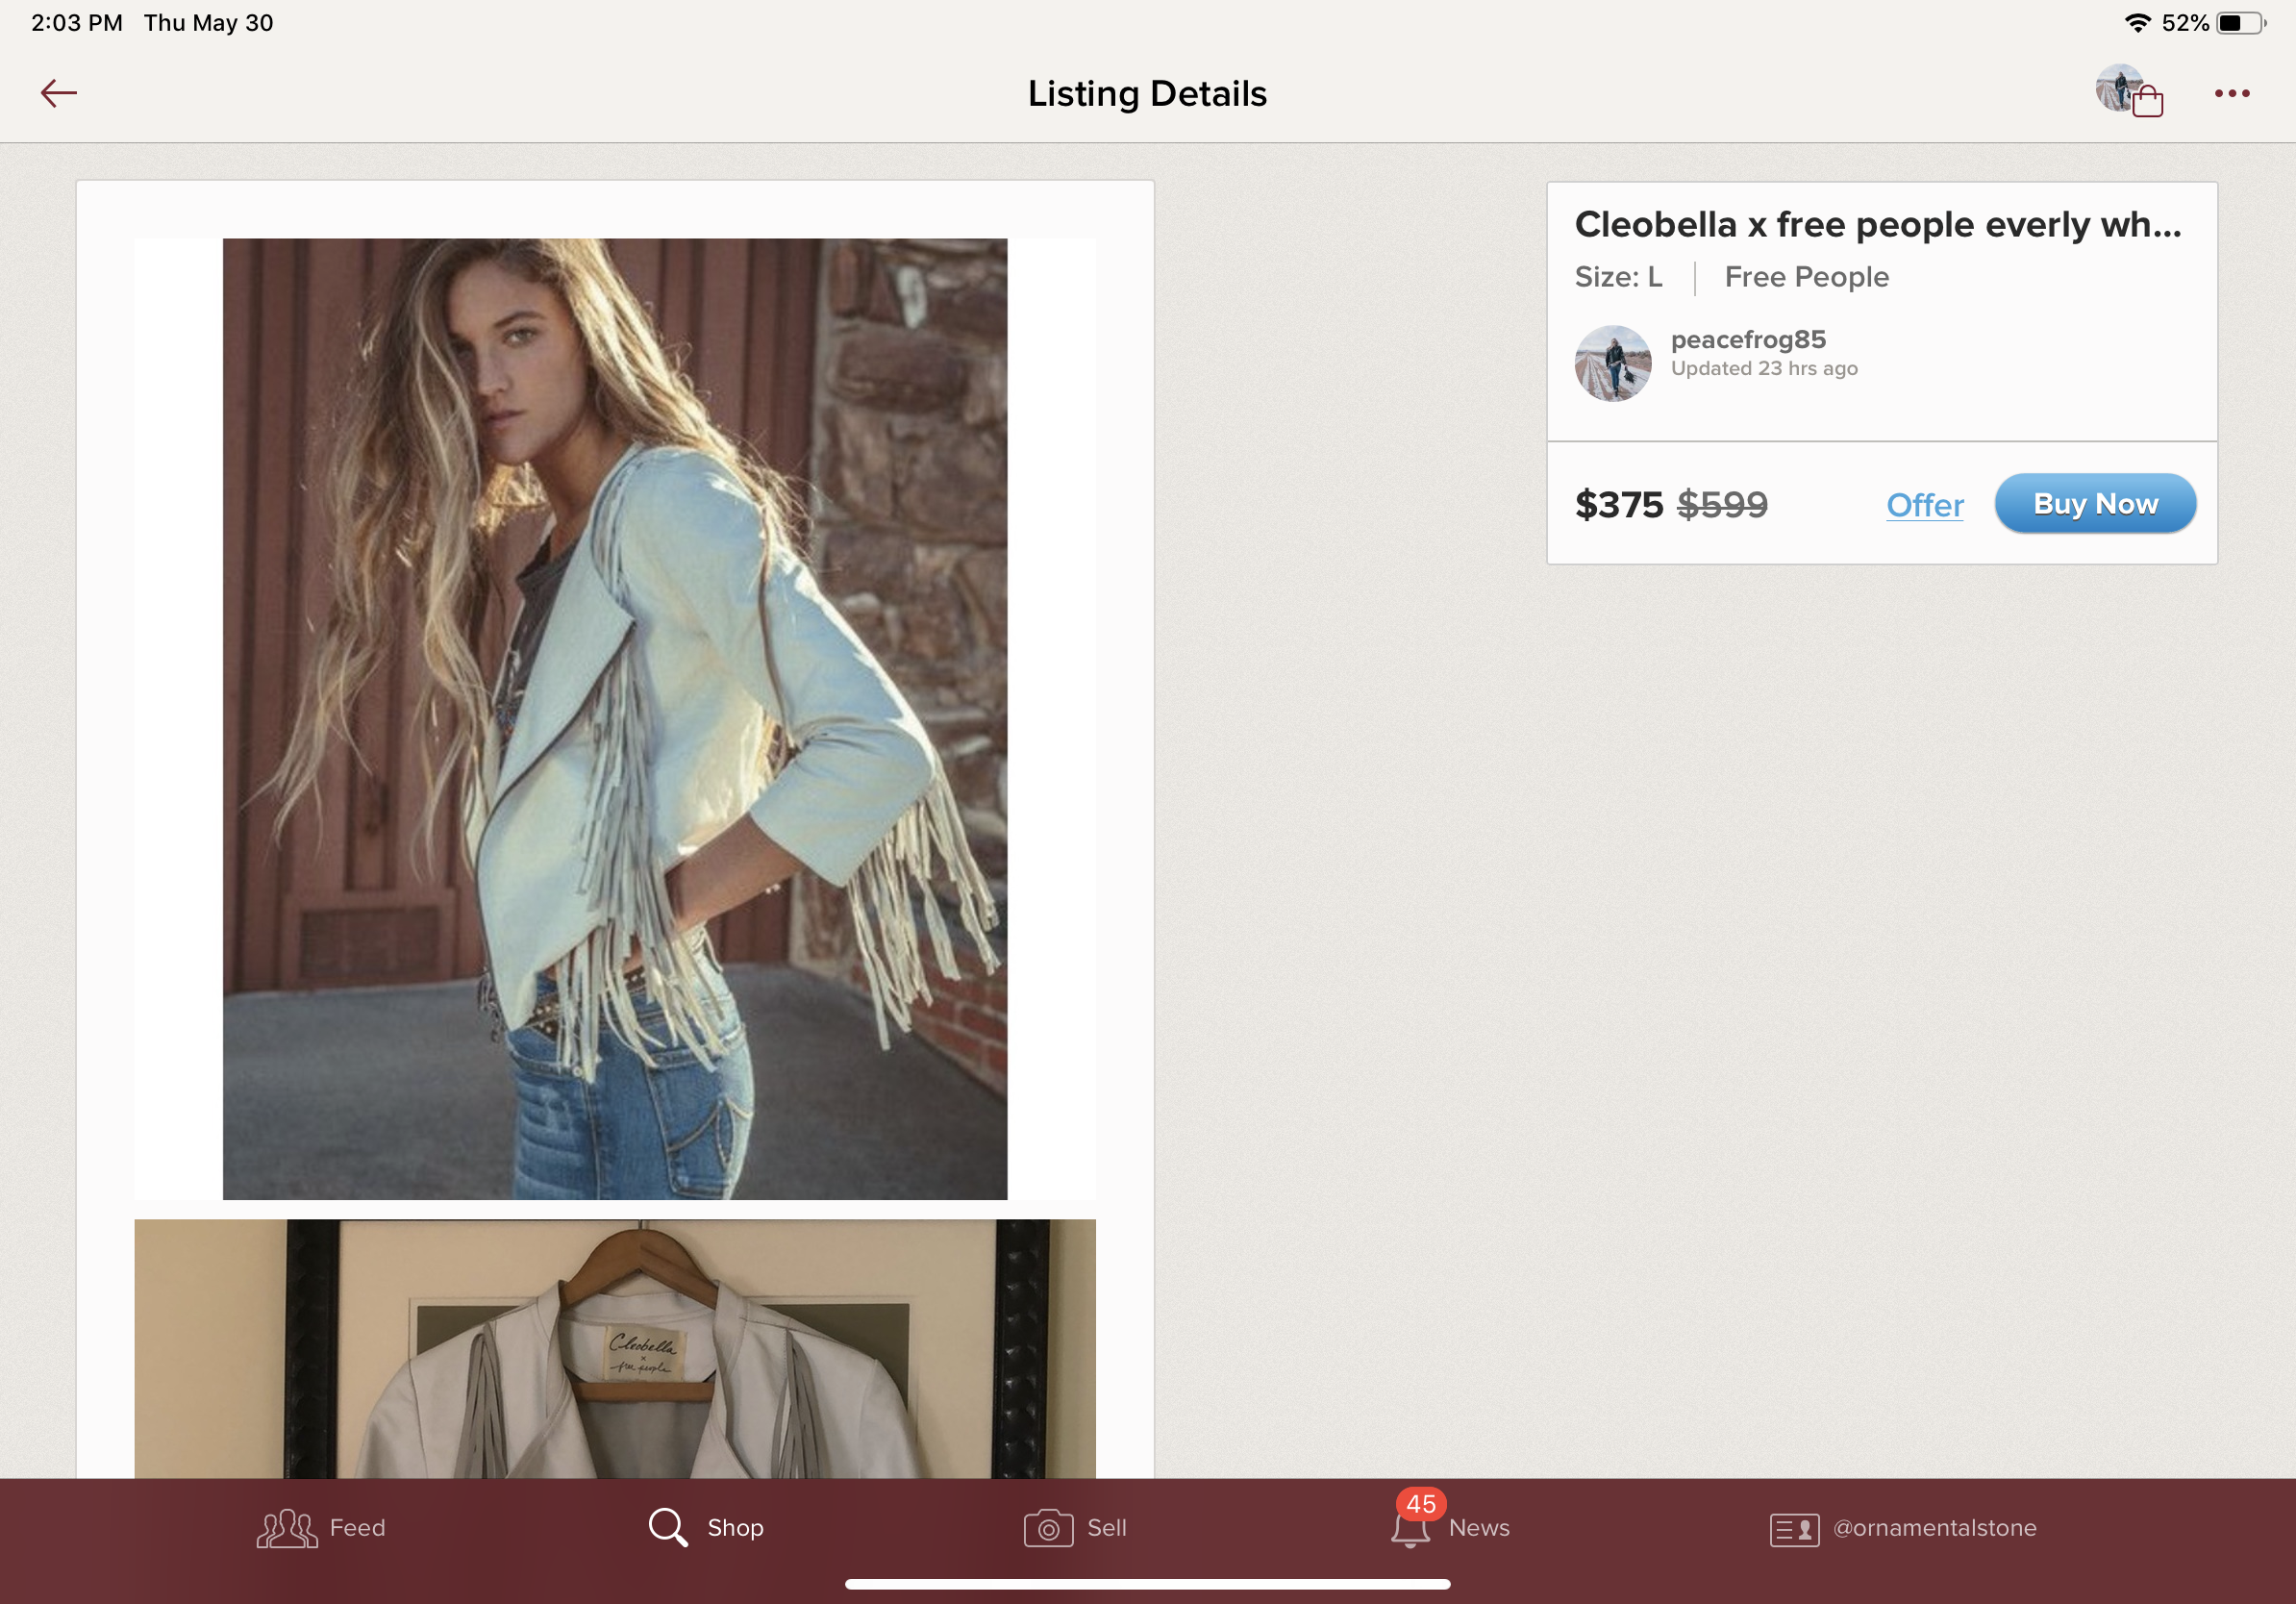Tap the back arrow icon

click(59, 93)
